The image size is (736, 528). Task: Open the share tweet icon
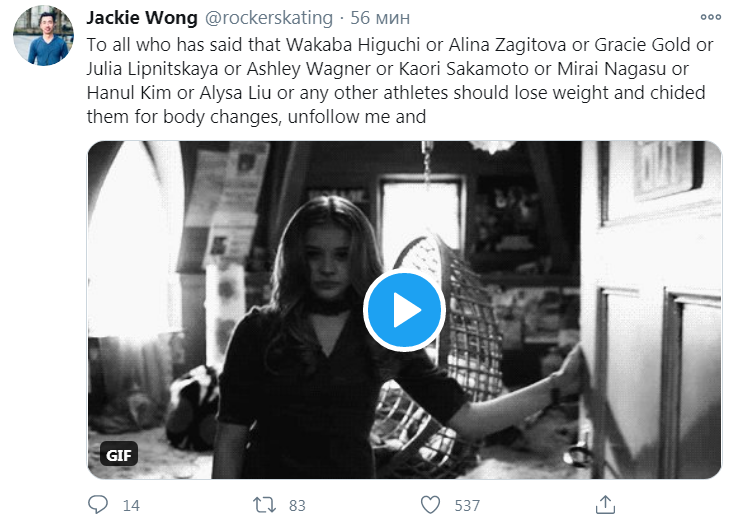pyautogui.click(x=604, y=504)
